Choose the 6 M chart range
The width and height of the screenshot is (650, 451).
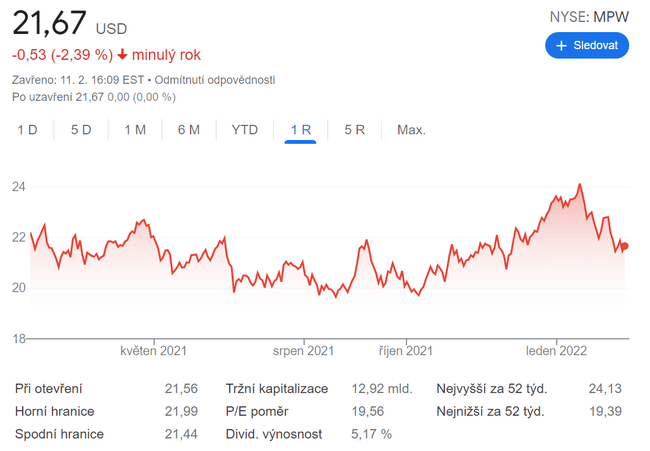[189, 130]
